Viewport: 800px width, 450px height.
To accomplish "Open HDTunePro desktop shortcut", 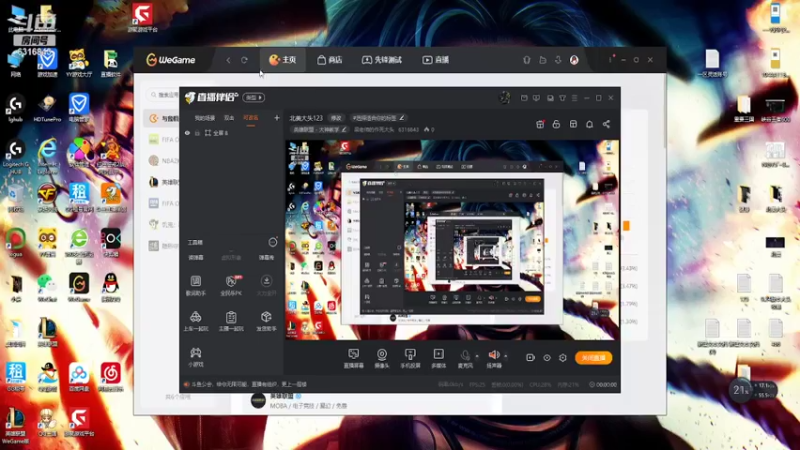I will [47, 108].
